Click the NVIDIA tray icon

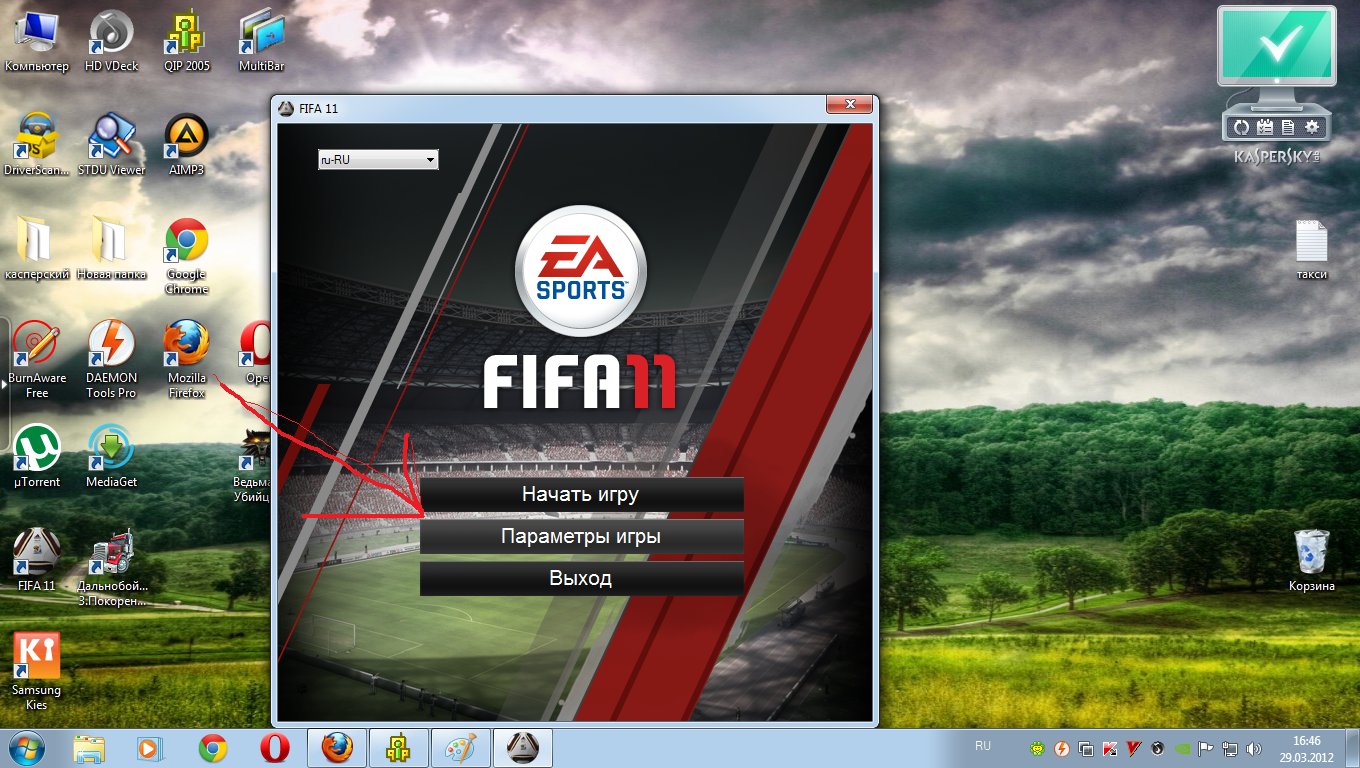(x=1182, y=748)
